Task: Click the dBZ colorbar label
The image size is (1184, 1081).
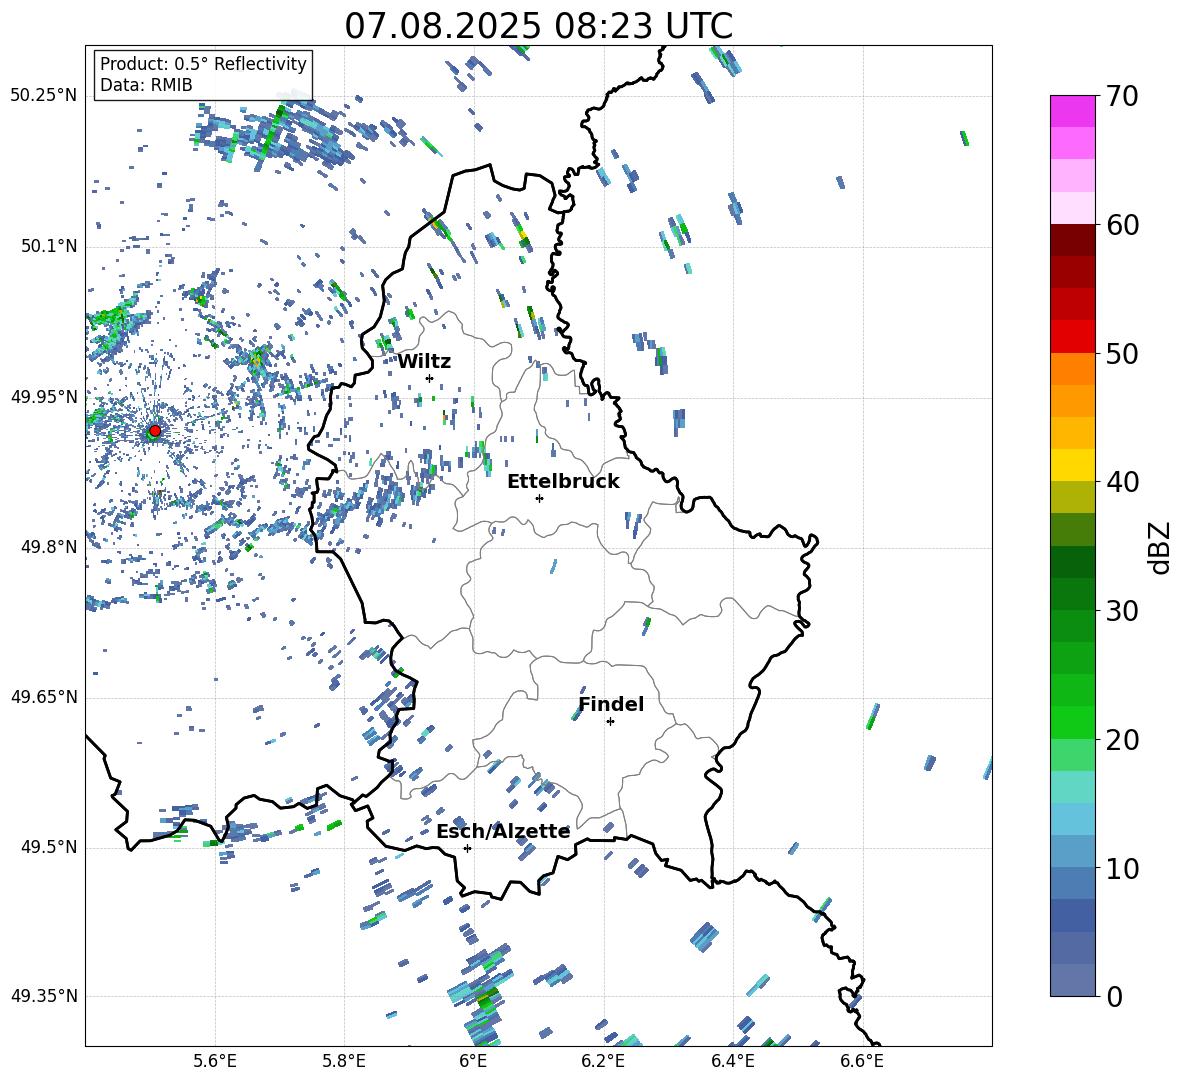Action: [1158, 547]
